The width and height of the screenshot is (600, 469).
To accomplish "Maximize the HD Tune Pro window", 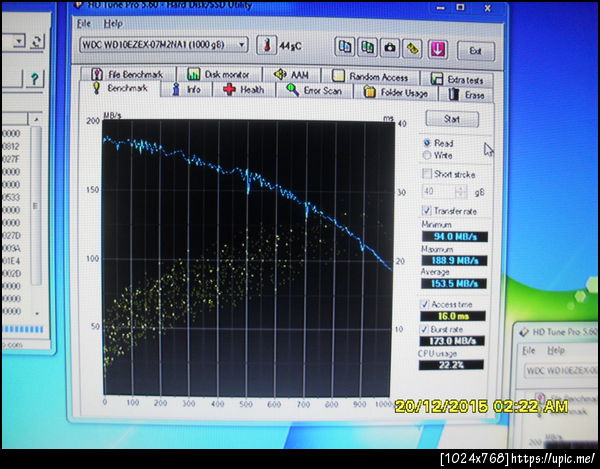I will click(461, 7).
